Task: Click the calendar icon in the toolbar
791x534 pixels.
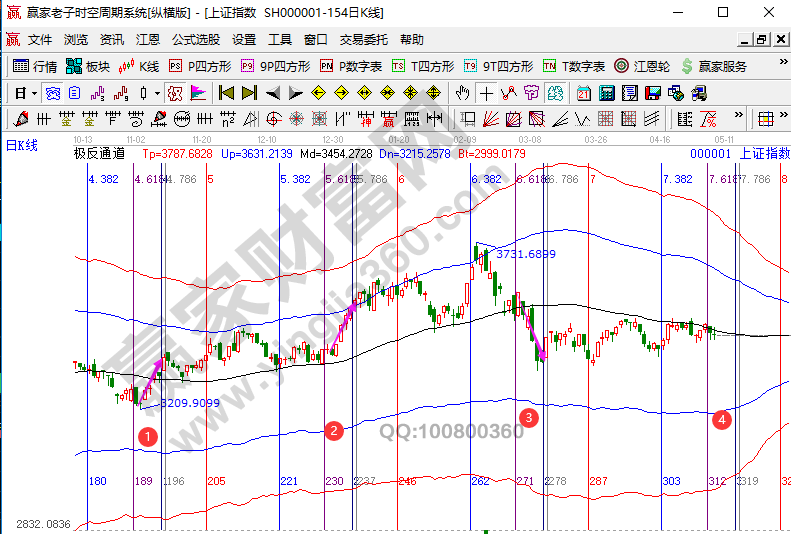Action: coord(584,93)
